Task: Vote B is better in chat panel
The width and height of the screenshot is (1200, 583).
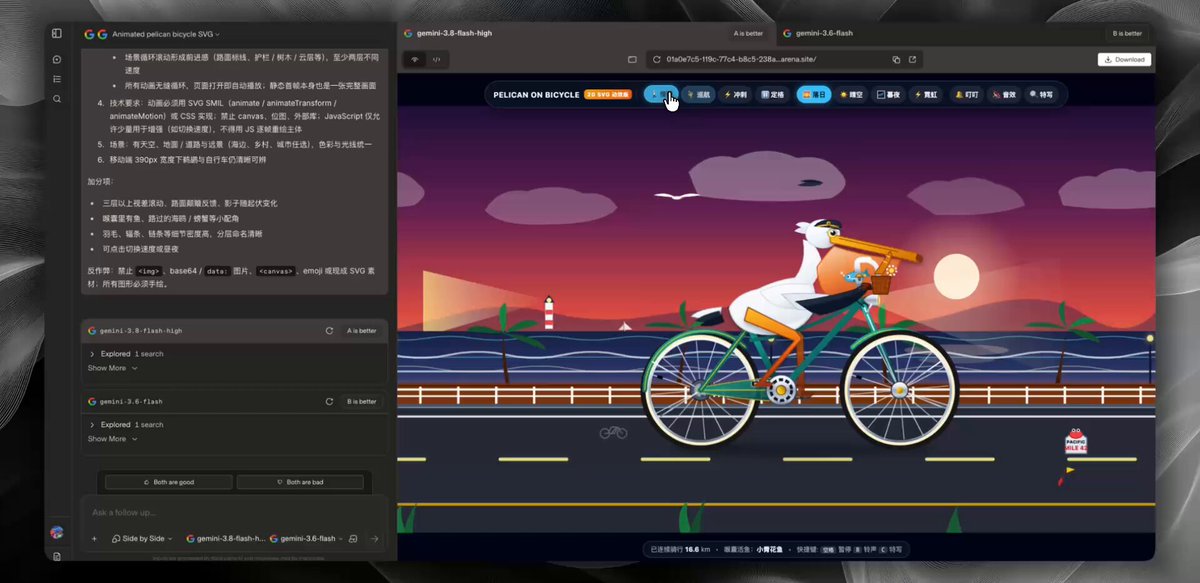Action: 361,401
